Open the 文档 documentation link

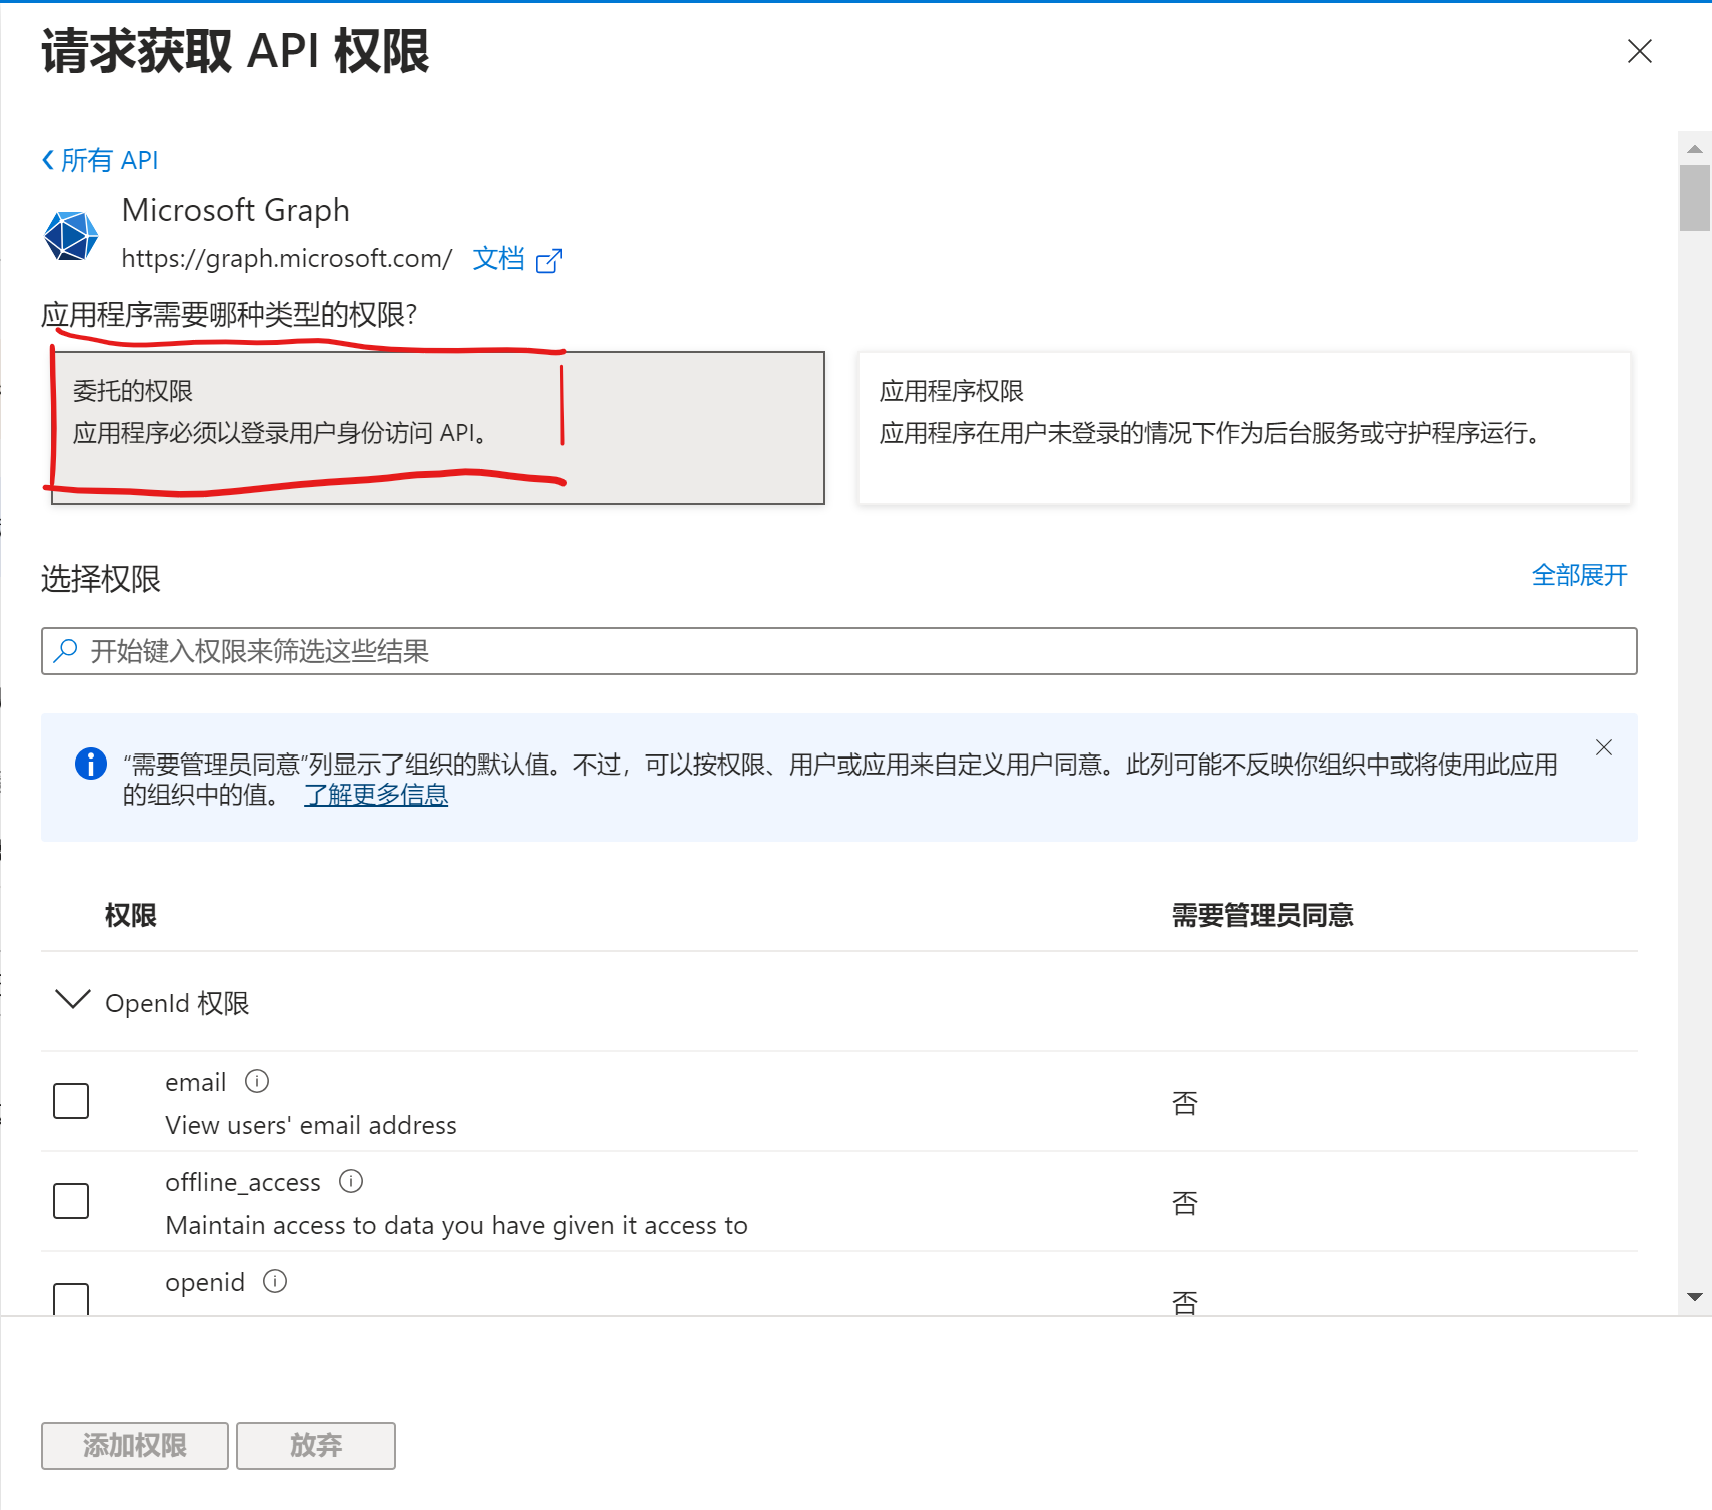[x=498, y=259]
